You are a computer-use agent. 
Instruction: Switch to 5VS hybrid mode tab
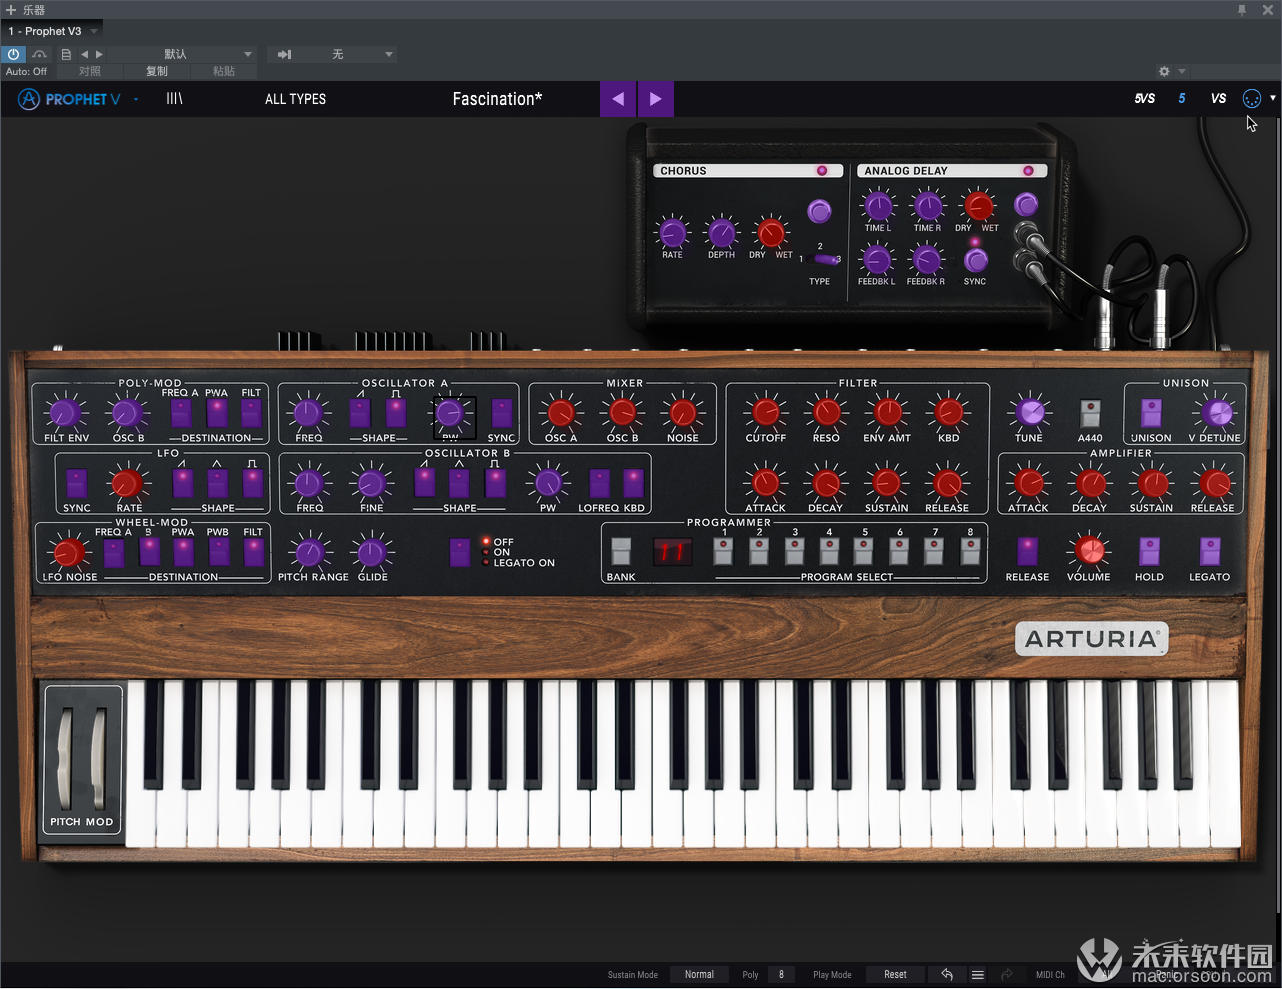(x=1145, y=98)
